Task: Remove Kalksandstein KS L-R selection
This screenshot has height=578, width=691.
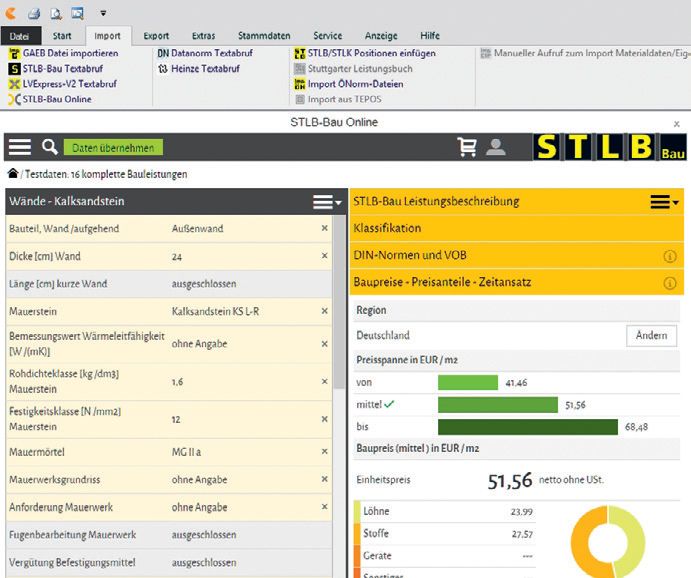Action: (324, 311)
